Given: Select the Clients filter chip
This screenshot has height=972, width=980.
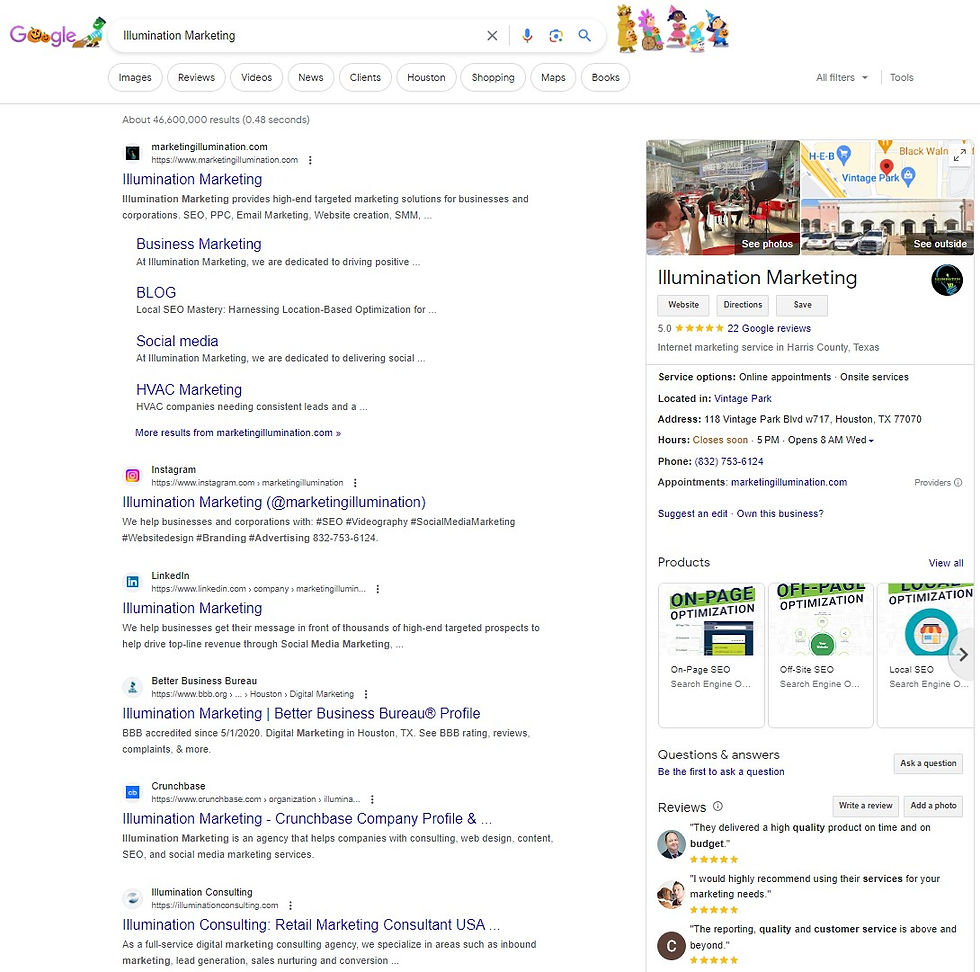Looking at the screenshot, I should pos(365,78).
